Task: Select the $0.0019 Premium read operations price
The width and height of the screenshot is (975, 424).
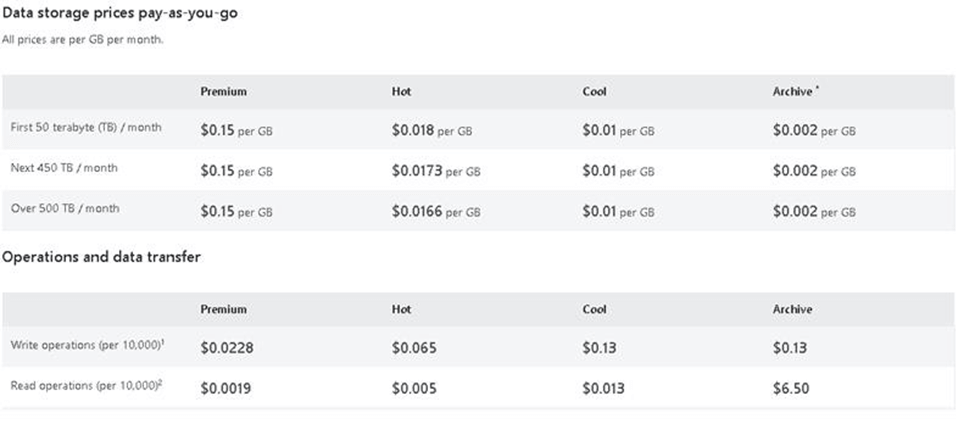Action: [228, 388]
